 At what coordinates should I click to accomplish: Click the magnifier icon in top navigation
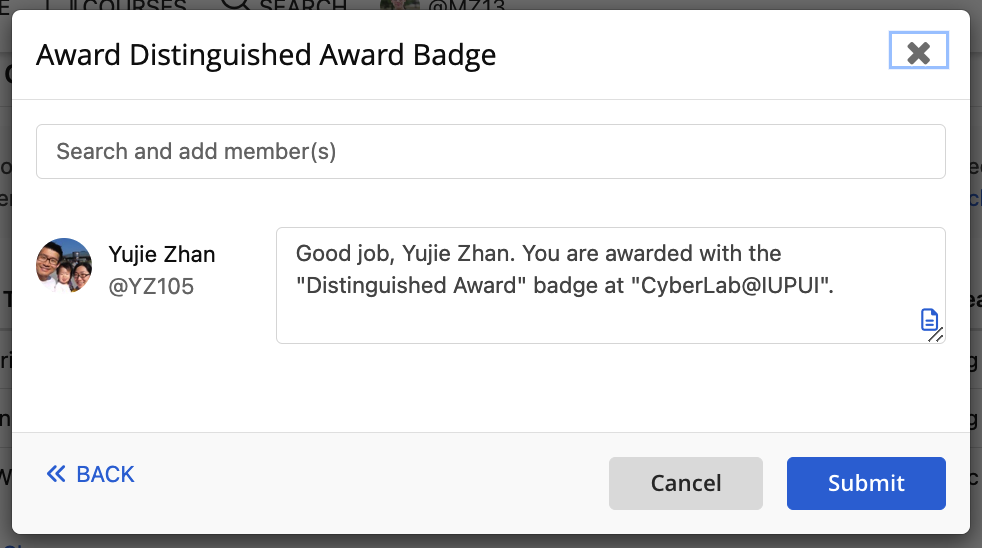click(x=236, y=4)
